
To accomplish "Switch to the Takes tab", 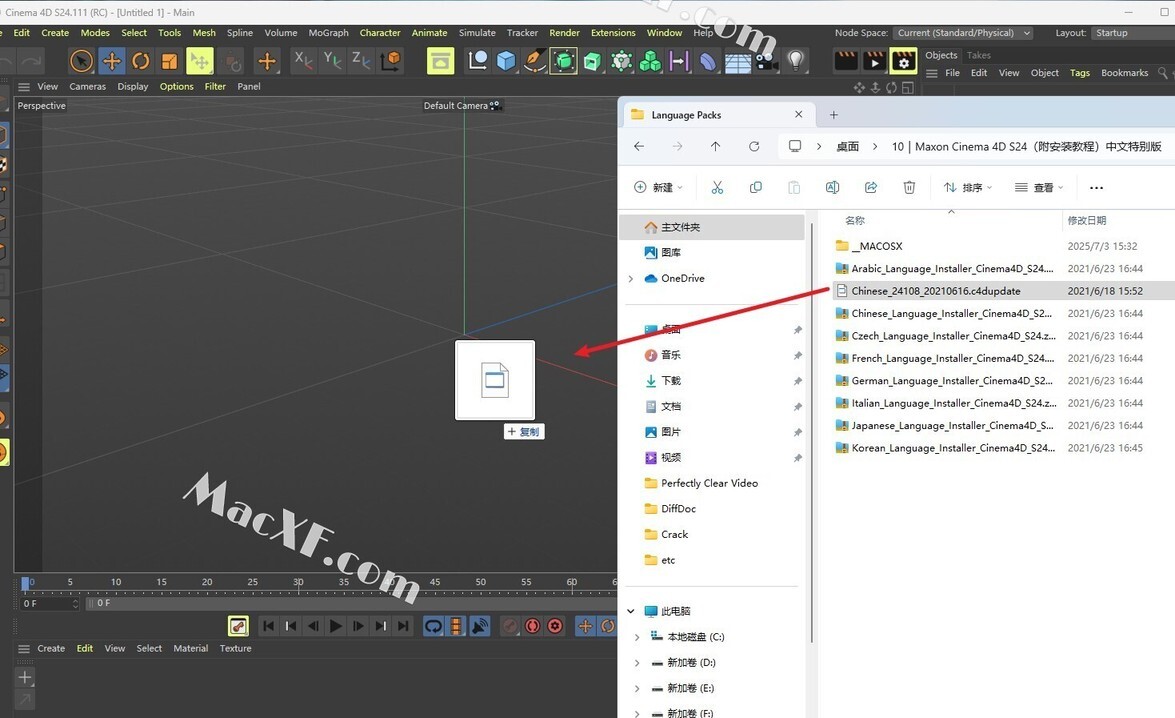I will pos(979,55).
